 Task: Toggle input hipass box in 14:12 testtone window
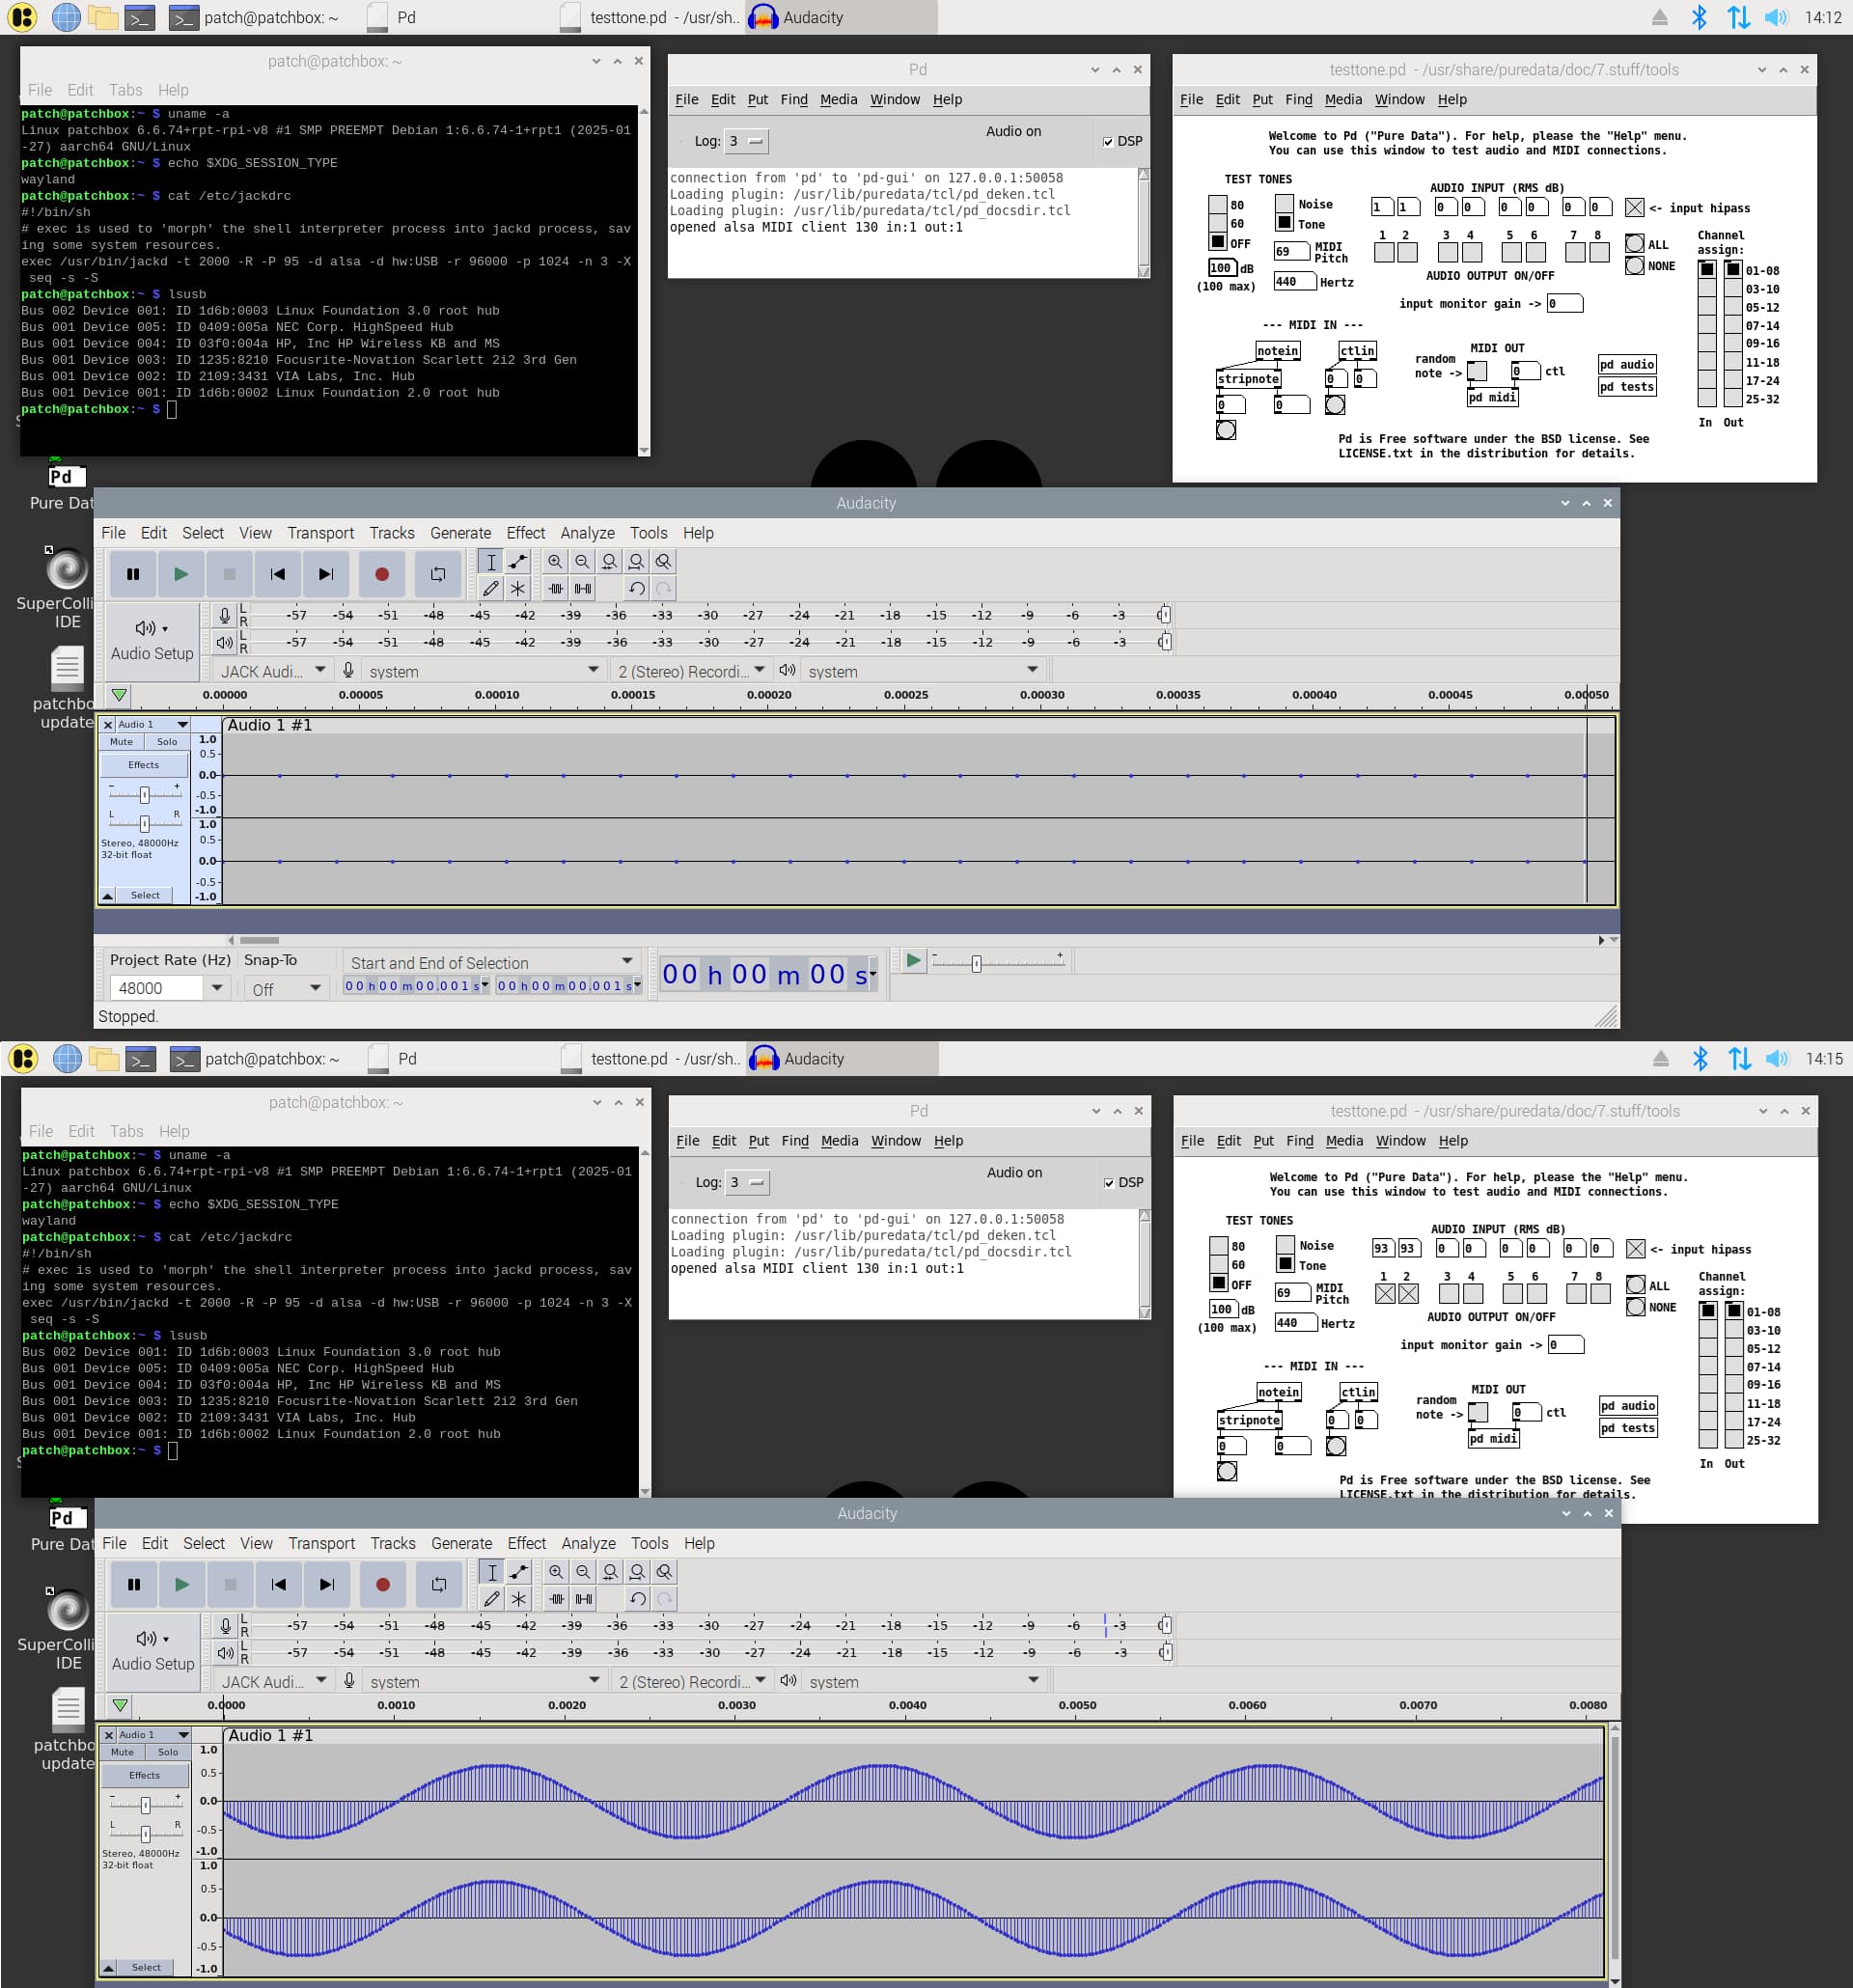pyautogui.click(x=1634, y=208)
